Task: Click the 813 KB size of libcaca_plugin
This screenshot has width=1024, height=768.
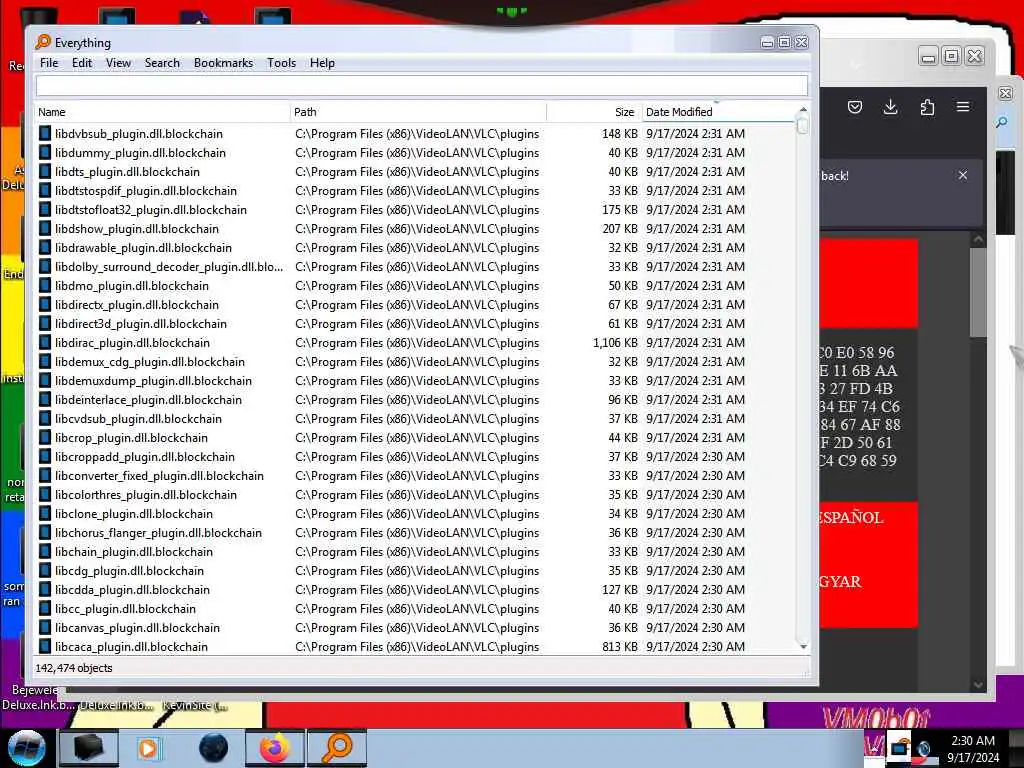Action: [620, 647]
